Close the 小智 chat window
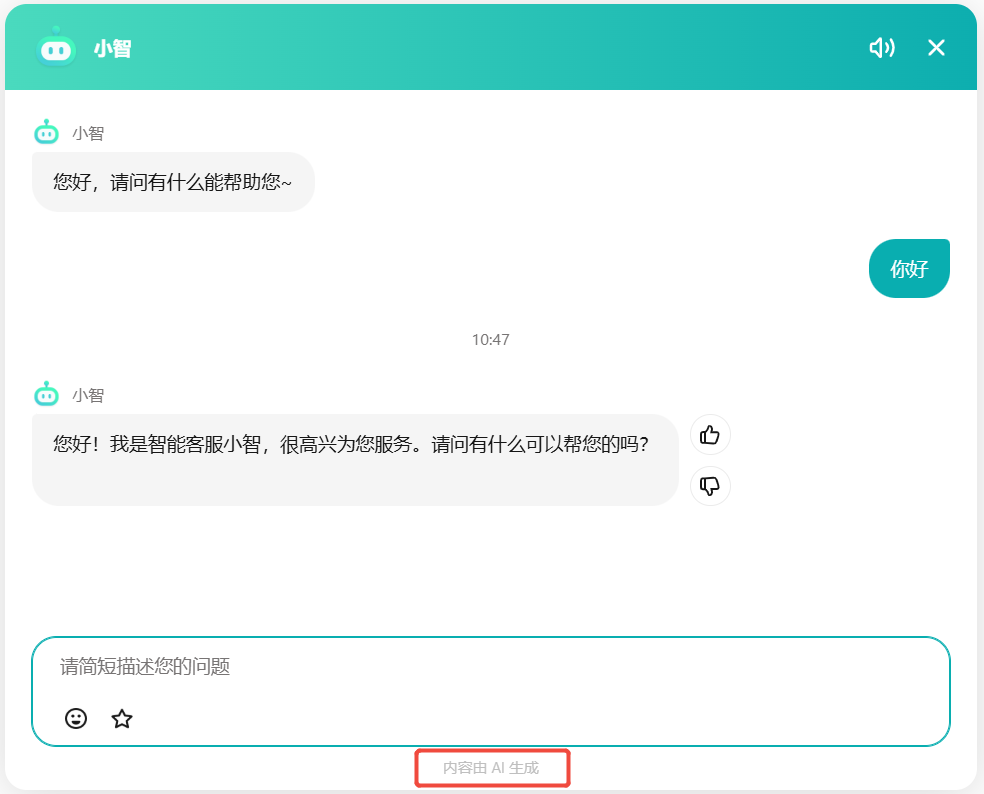 point(936,47)
